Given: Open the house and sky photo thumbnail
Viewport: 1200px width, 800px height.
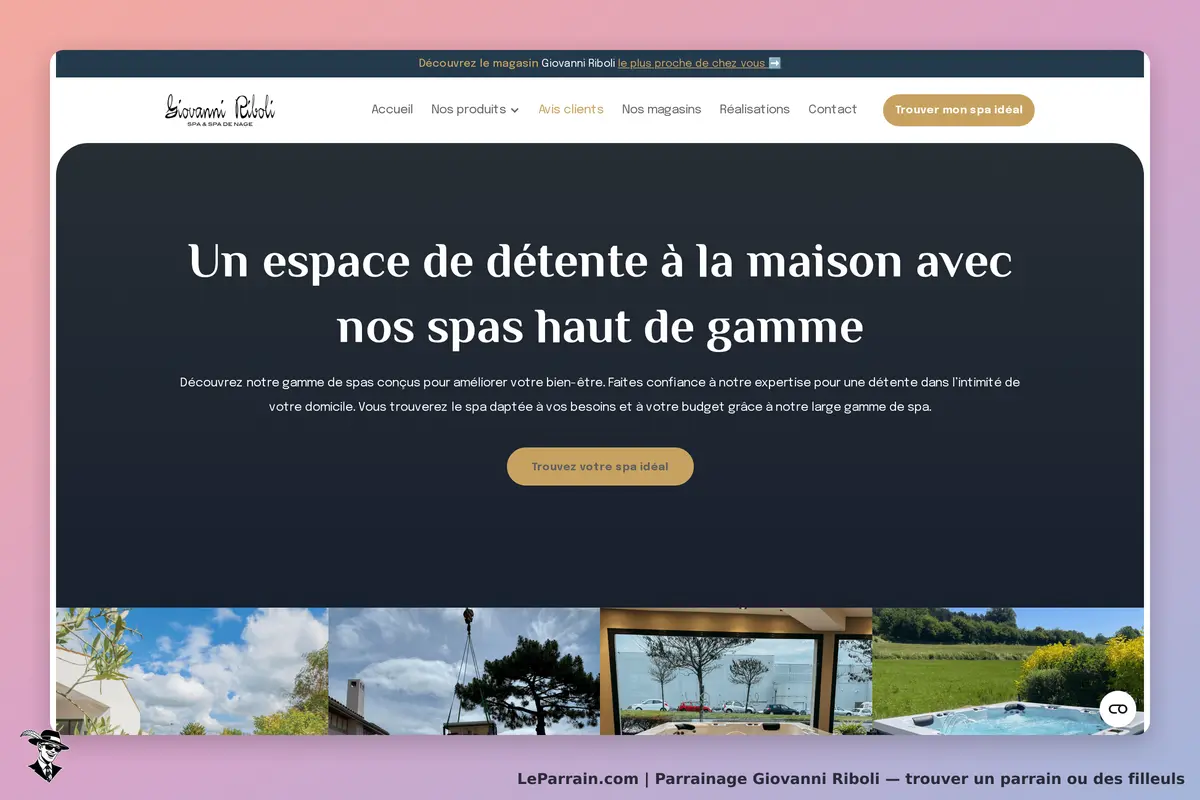Looking at the screenshot, I should tap(192, 671).
